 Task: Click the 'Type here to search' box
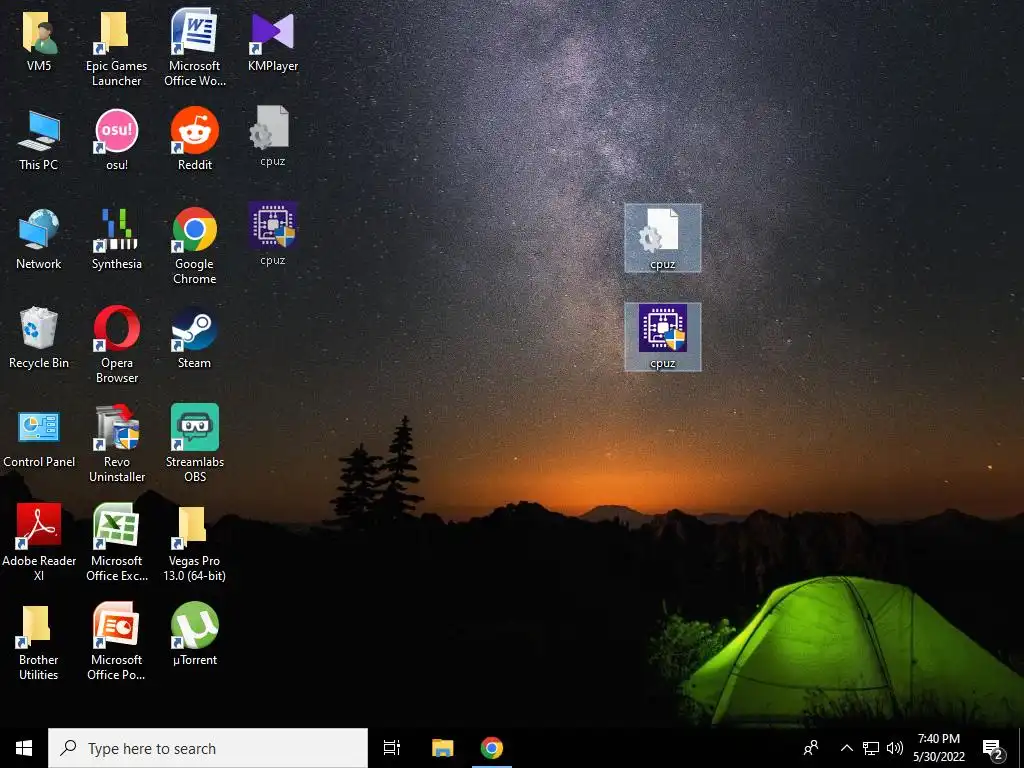click(208, 748)
